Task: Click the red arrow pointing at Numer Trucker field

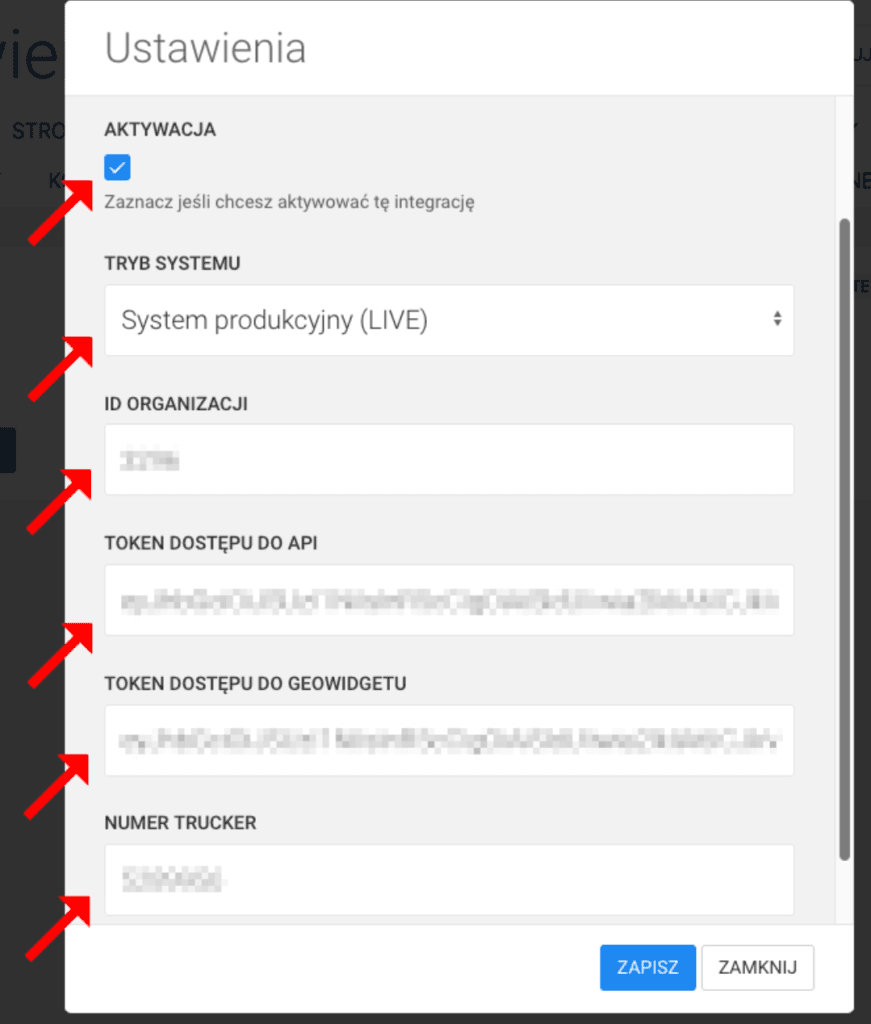Action: (58, 928)
